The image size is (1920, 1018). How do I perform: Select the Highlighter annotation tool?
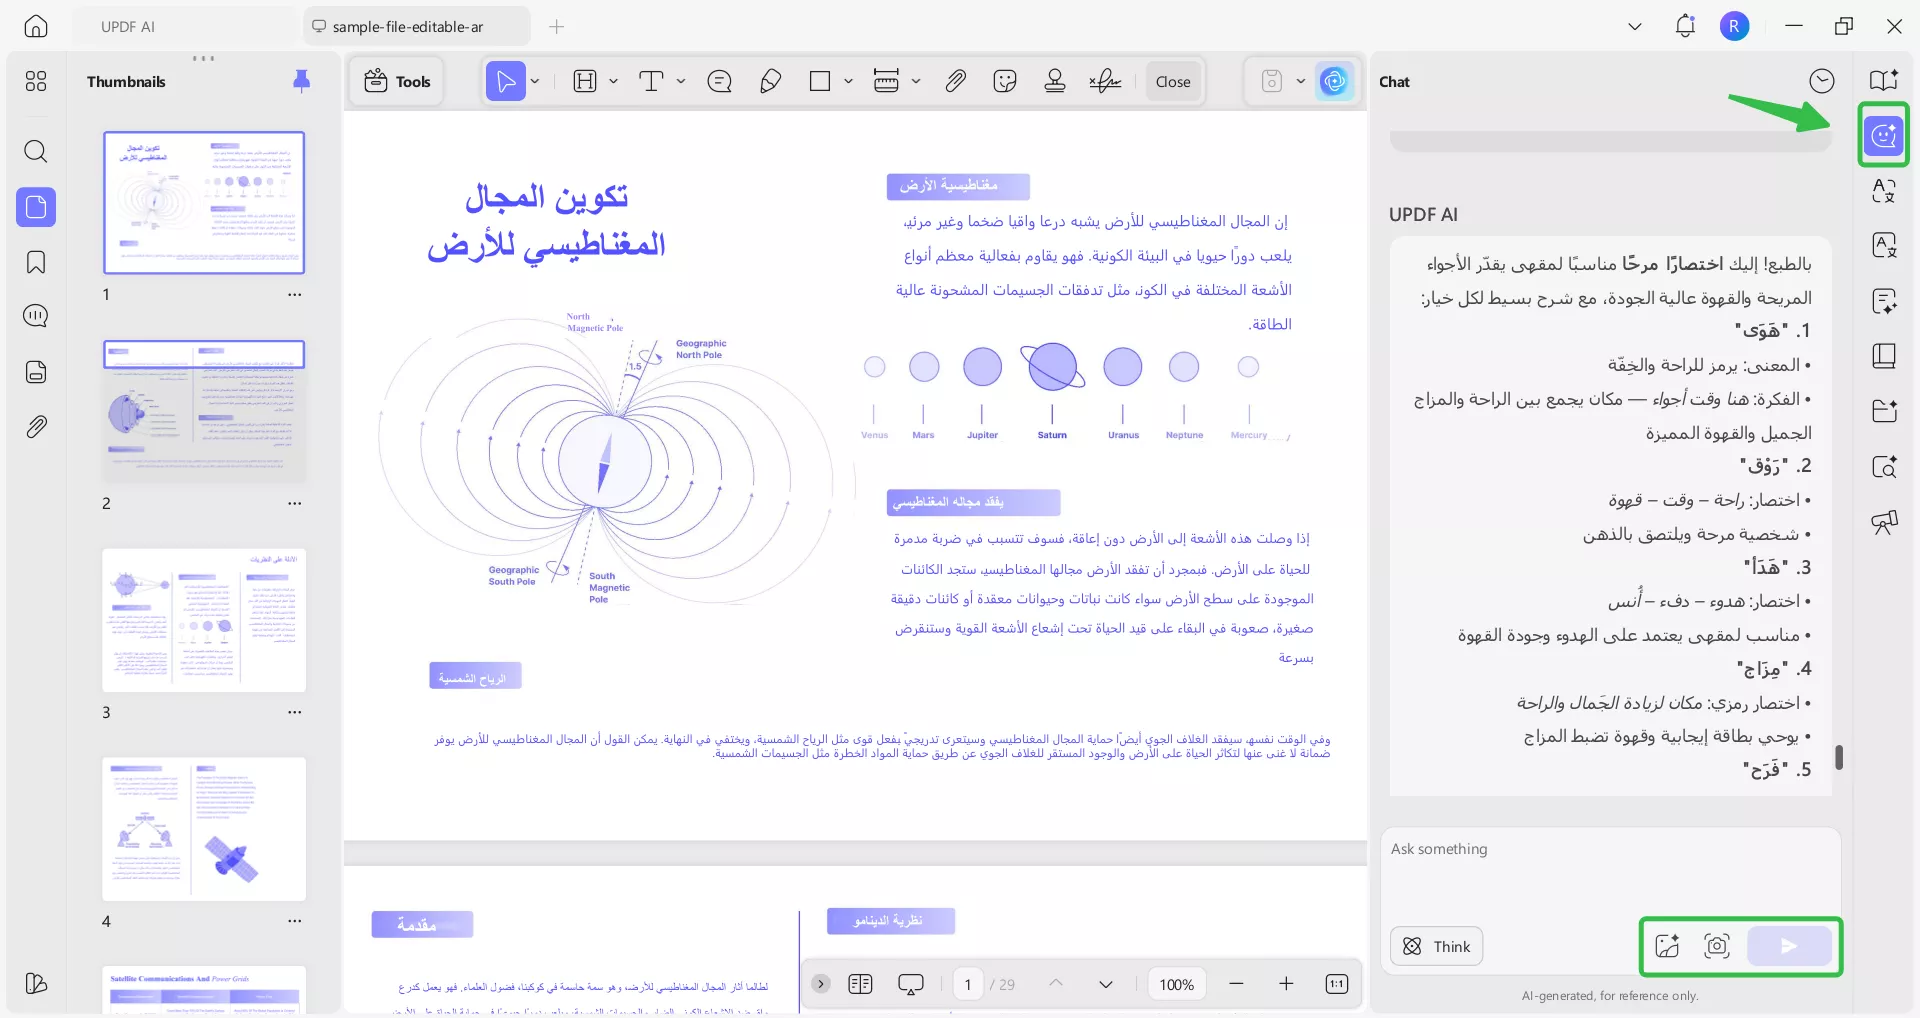click(770, 81)
